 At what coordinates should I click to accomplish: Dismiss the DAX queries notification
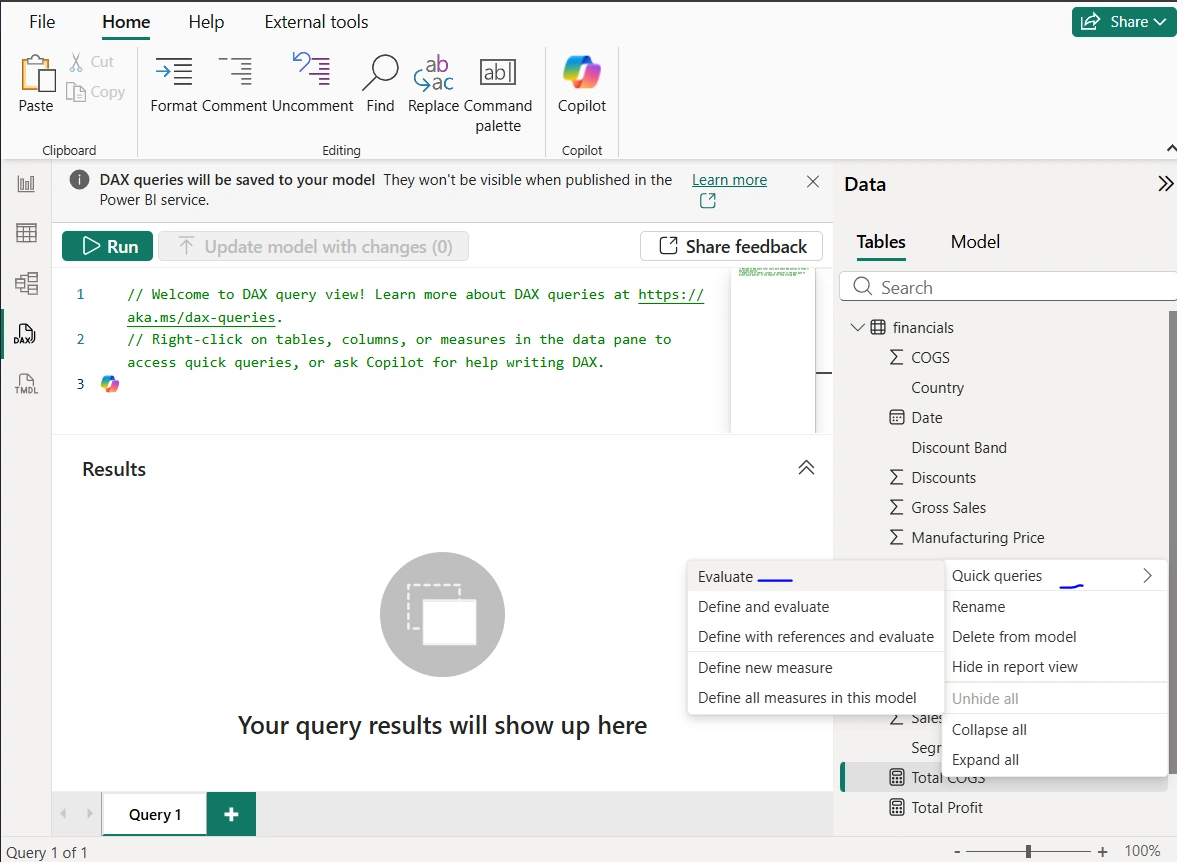click(x=812, y=182)
